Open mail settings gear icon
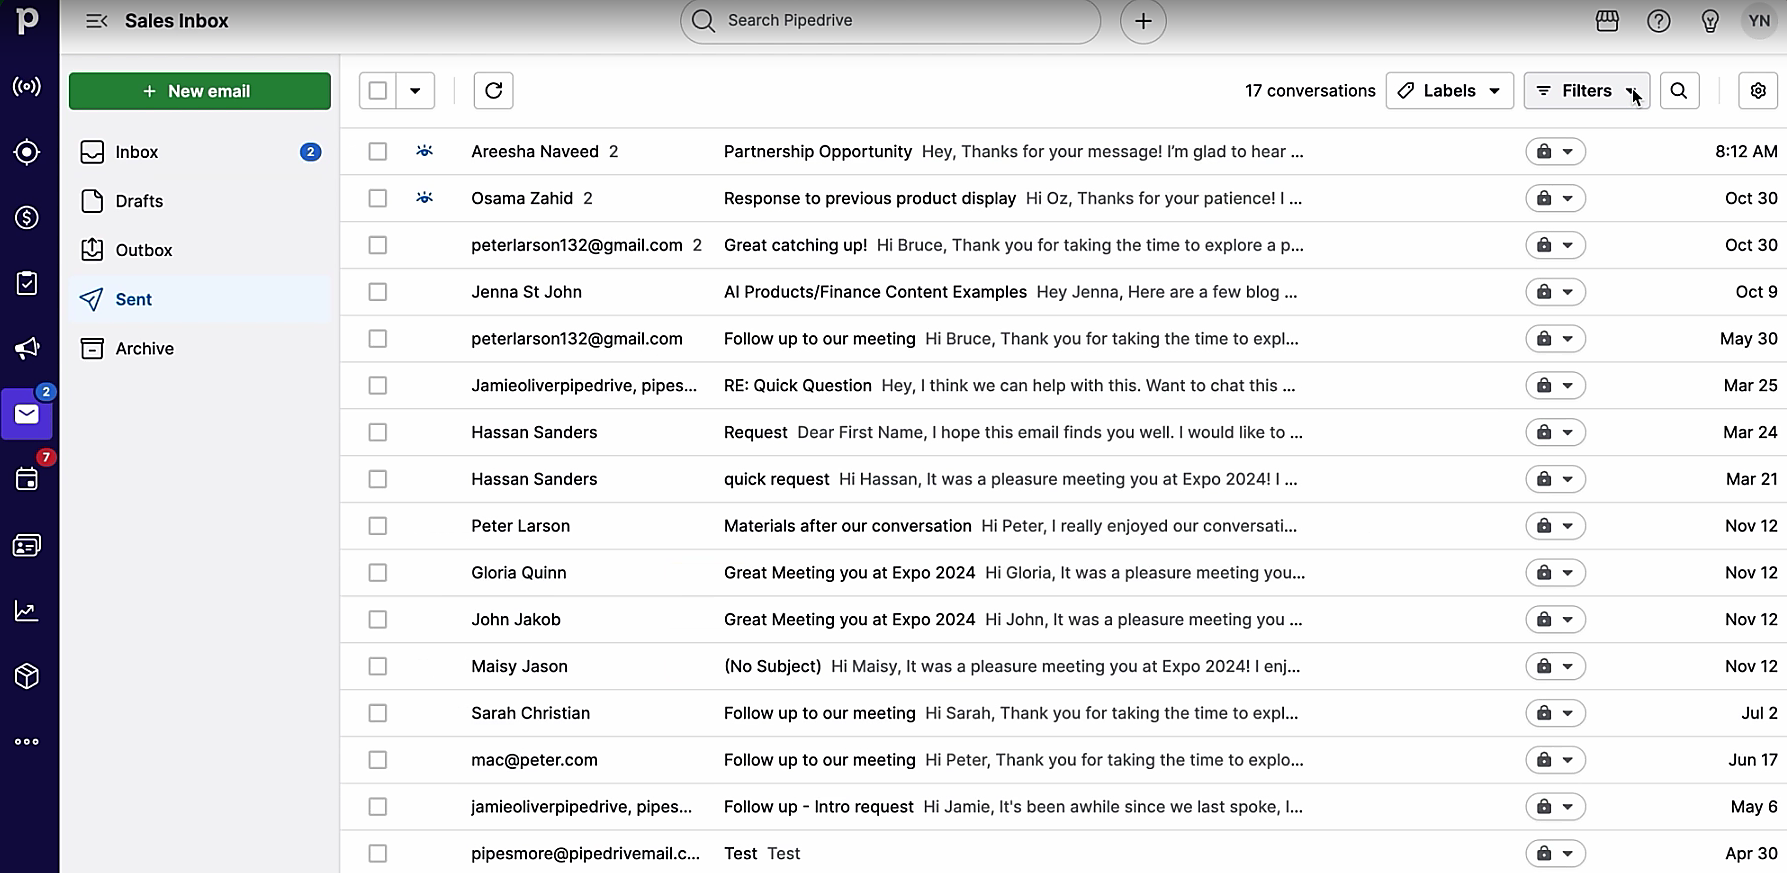1787x873 pixels. (x=1758, y=91)
